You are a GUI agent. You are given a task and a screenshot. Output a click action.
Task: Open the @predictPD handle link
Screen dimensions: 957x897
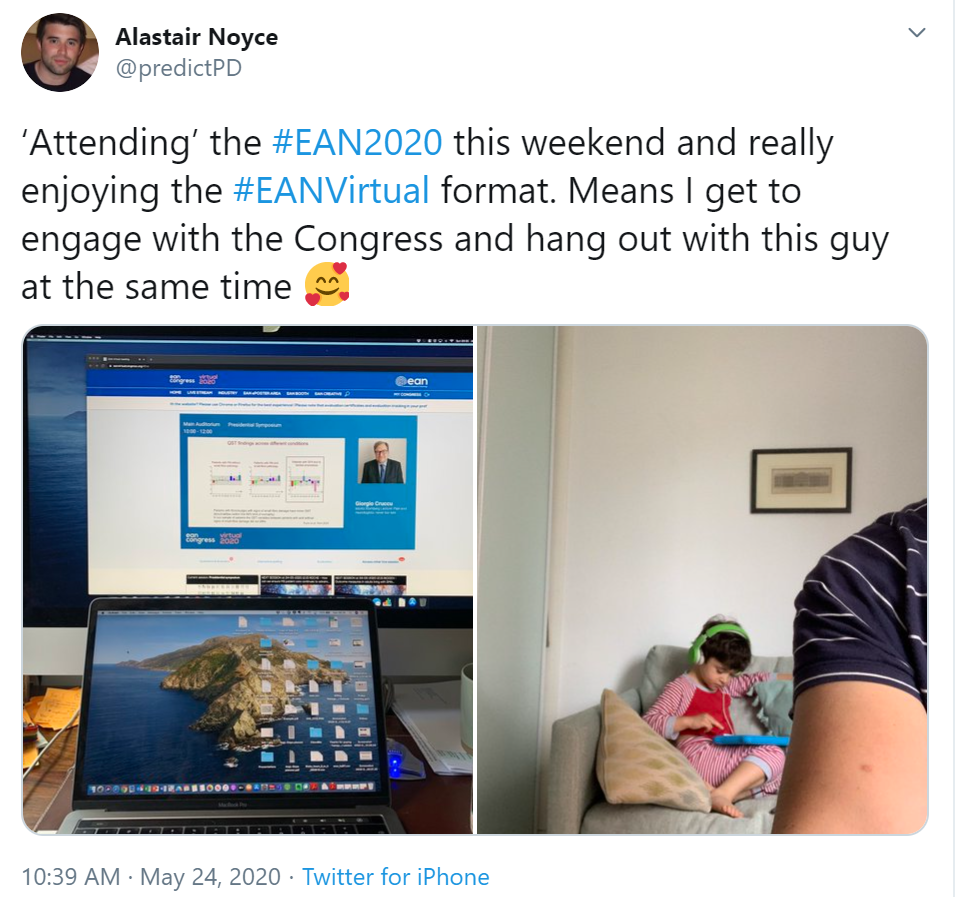coord(178,68)
